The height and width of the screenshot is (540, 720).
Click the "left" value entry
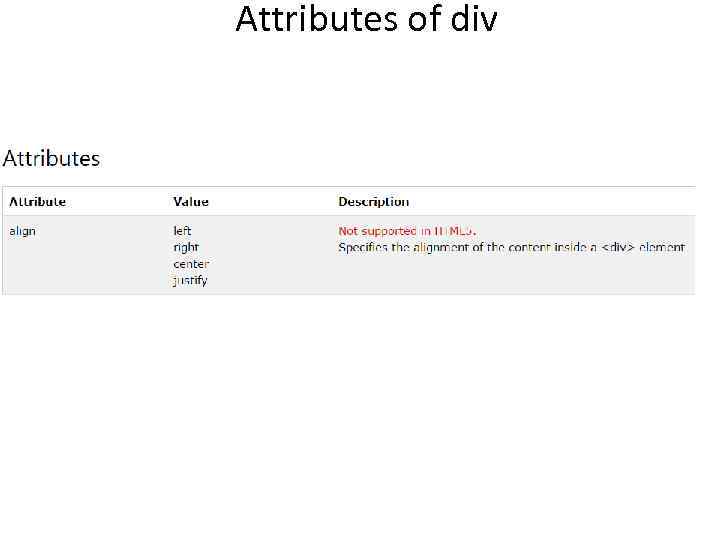point(182,231)
